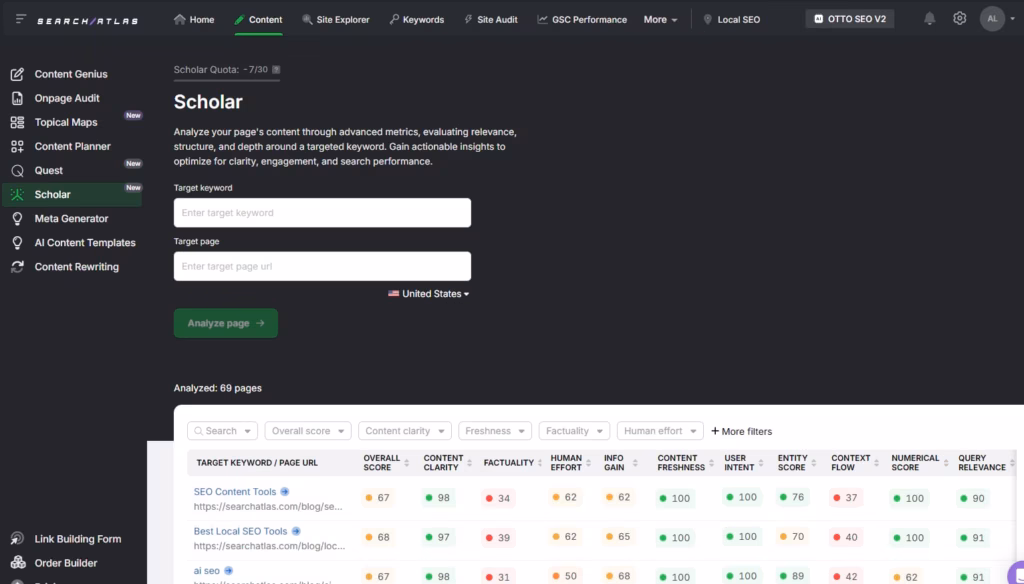The image size is (1024, 584).
Task: Switch to the Site Explorer tab
Action: [335, 19]
